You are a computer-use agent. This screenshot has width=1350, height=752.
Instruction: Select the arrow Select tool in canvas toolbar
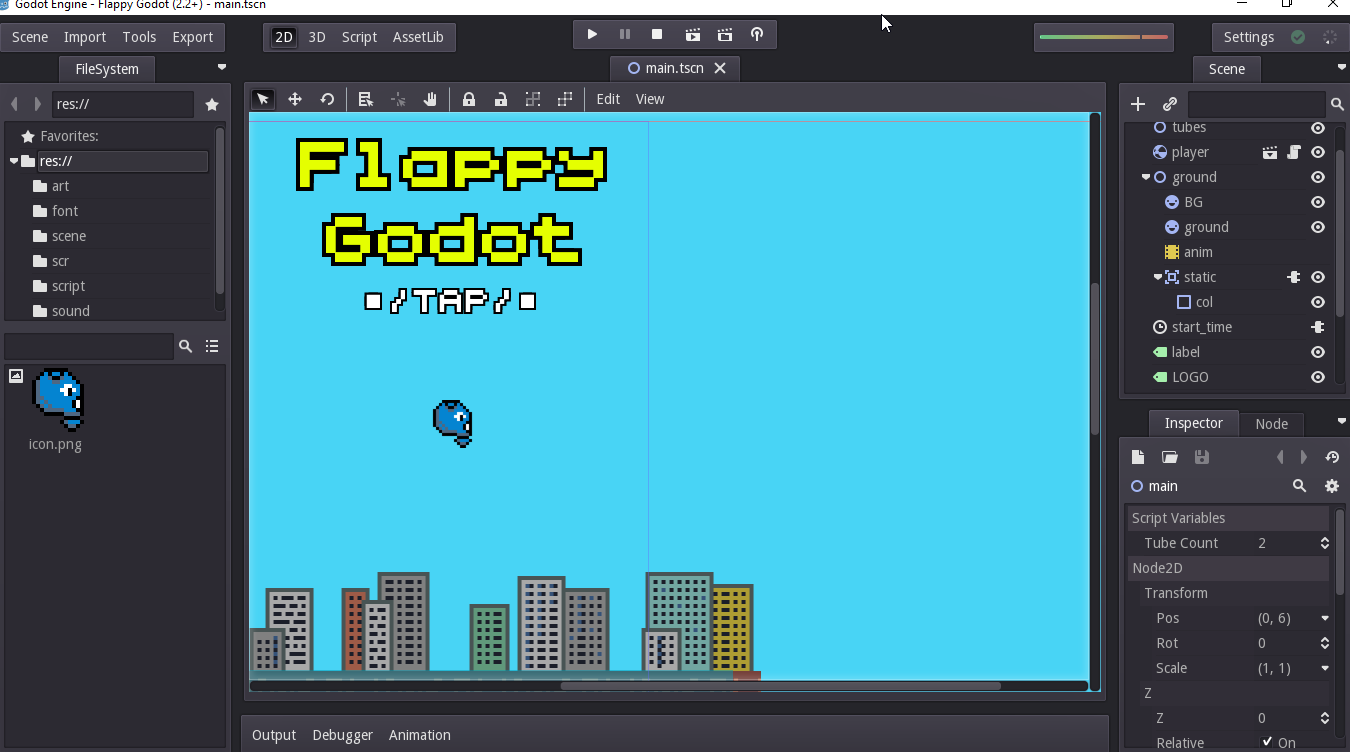(263, 99)
